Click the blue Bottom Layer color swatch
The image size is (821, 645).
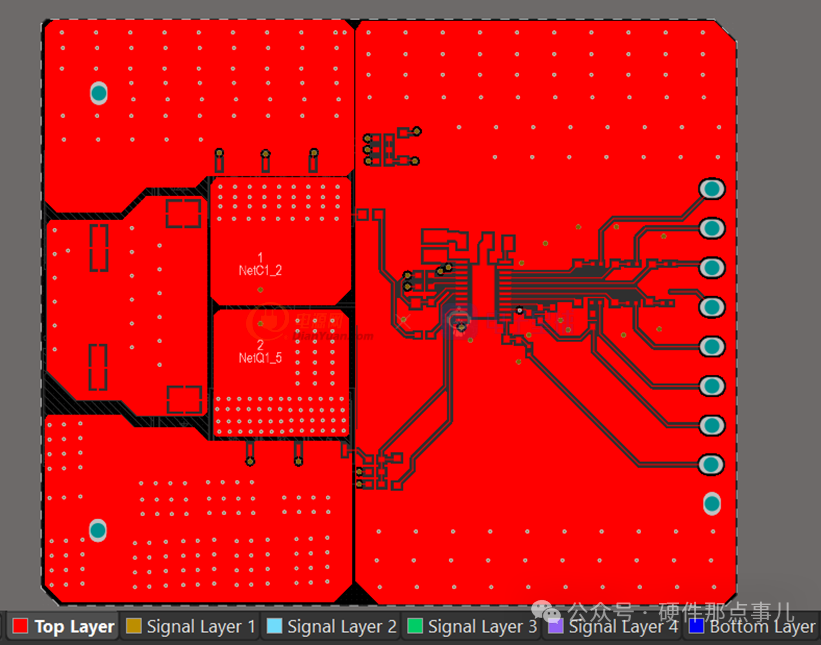pyautogui.click(x=696, y=627)
